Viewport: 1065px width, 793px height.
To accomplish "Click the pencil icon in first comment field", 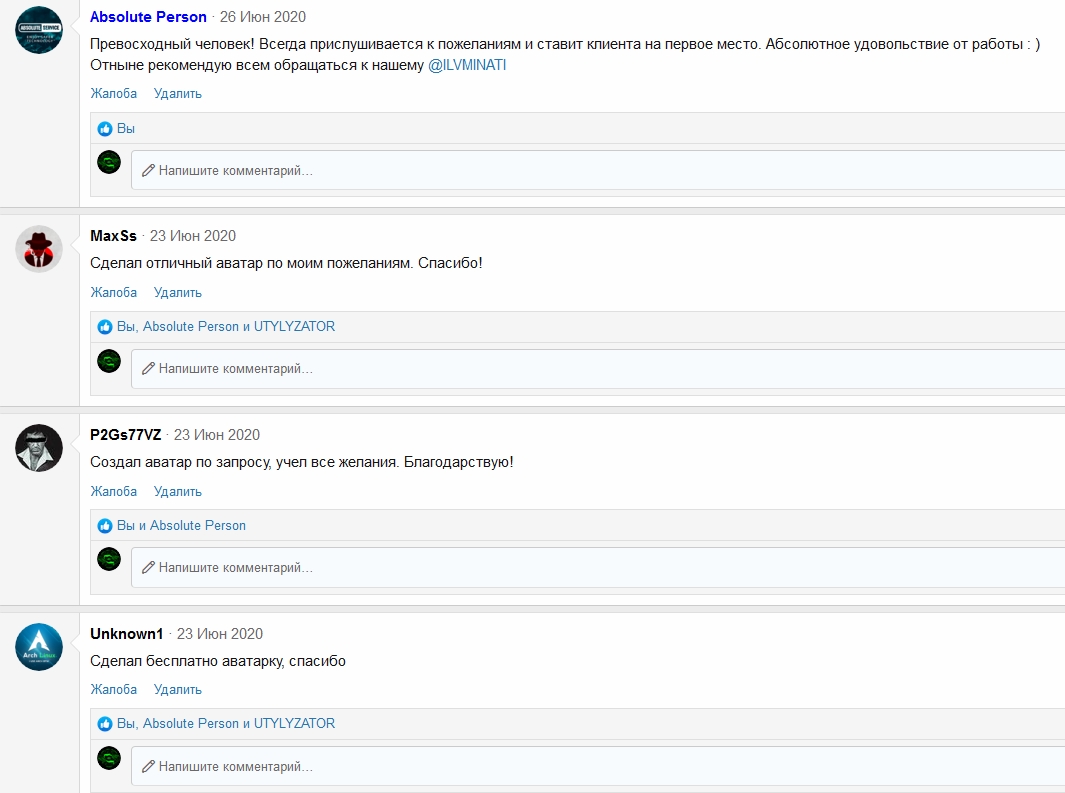I will click(148, 170).
